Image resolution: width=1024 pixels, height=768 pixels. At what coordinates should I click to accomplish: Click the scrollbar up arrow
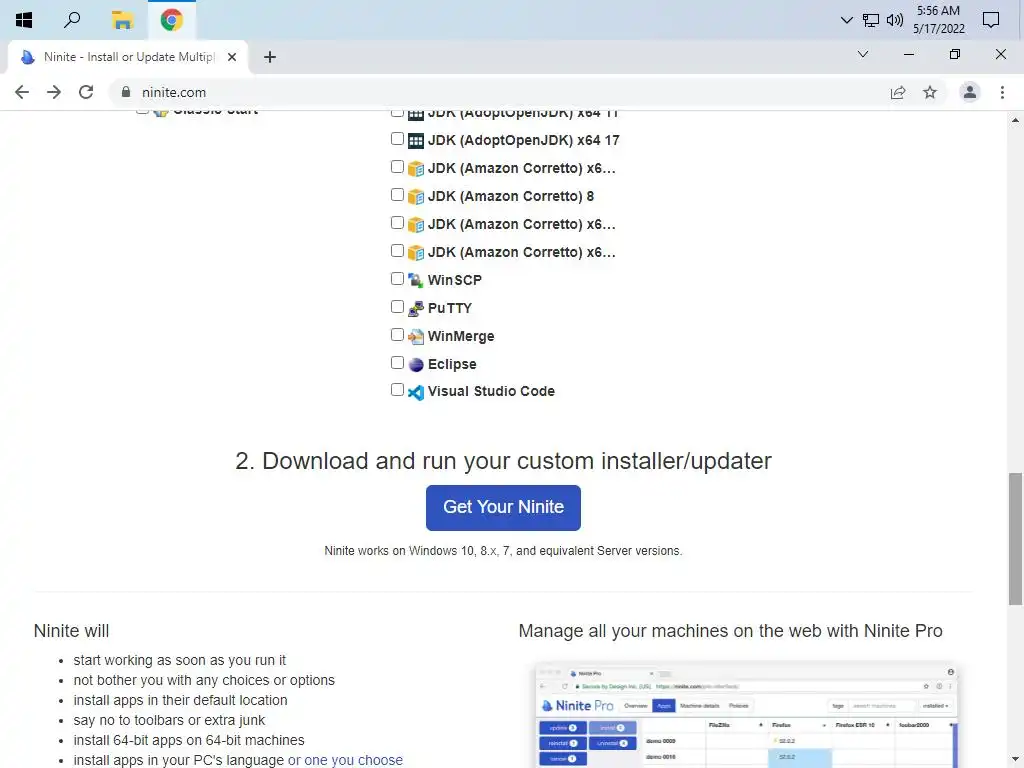point(1015,120)
